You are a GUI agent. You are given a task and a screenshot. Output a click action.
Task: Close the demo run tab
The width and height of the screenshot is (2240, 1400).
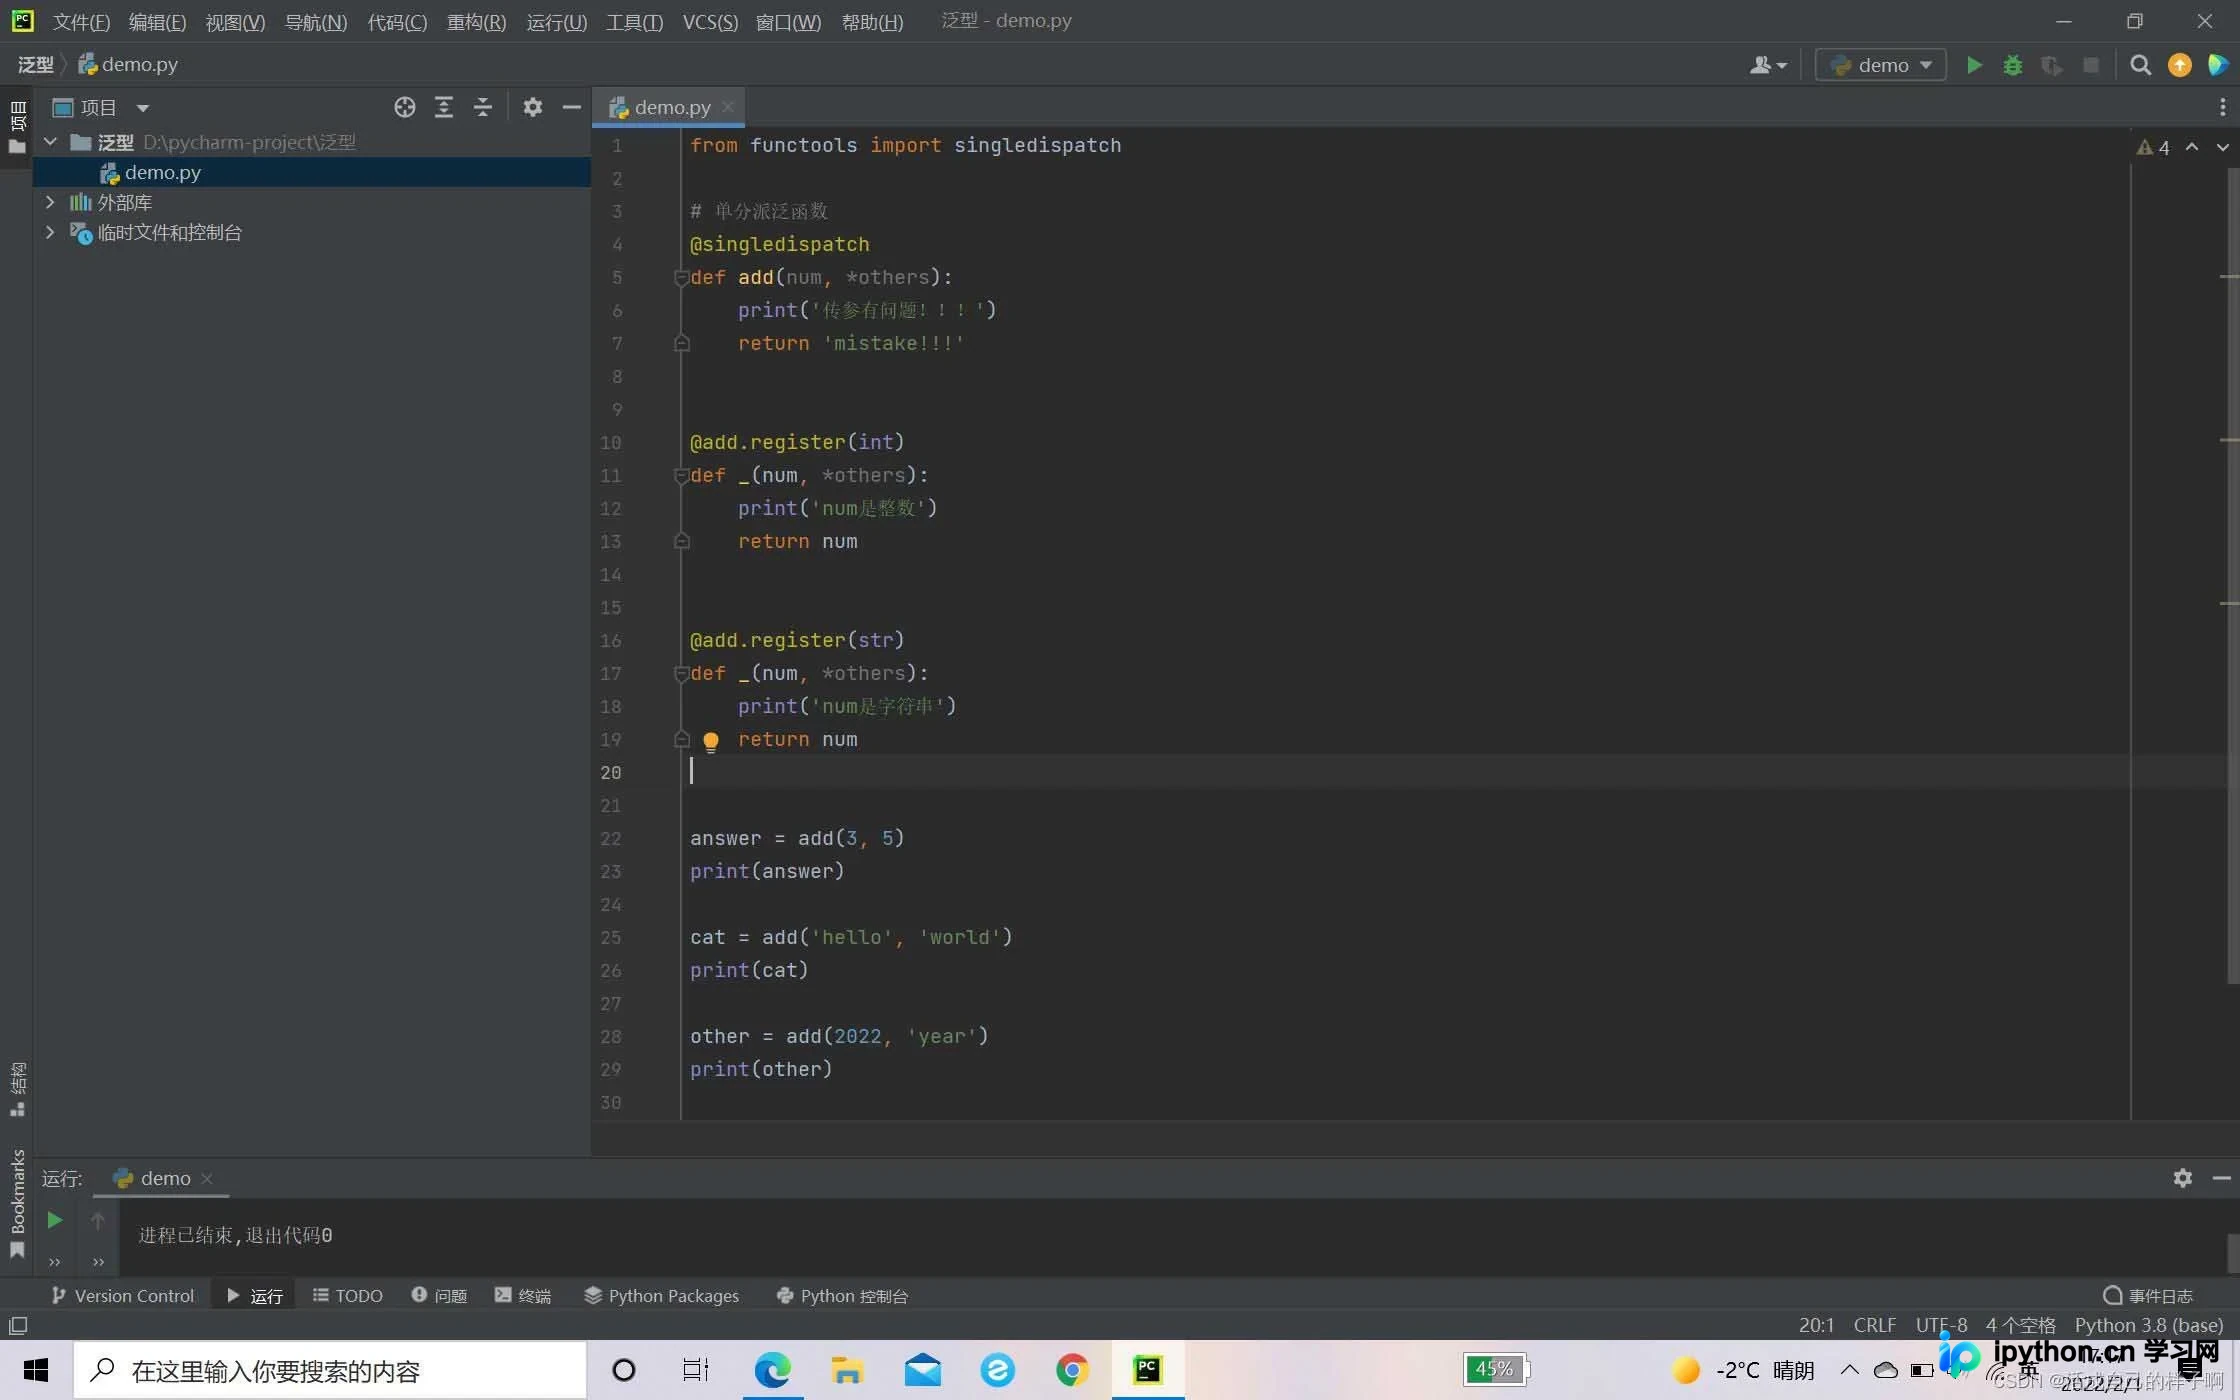(x=207, y=1179)
